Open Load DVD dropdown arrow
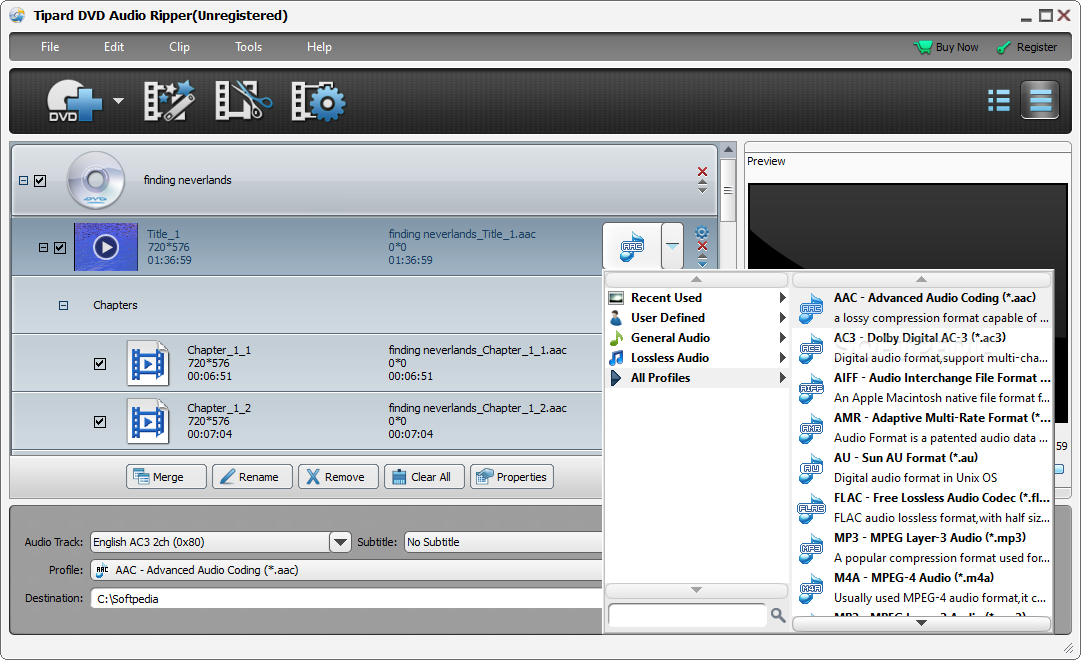Screen dimensions: 1081x660 [119, 101]
